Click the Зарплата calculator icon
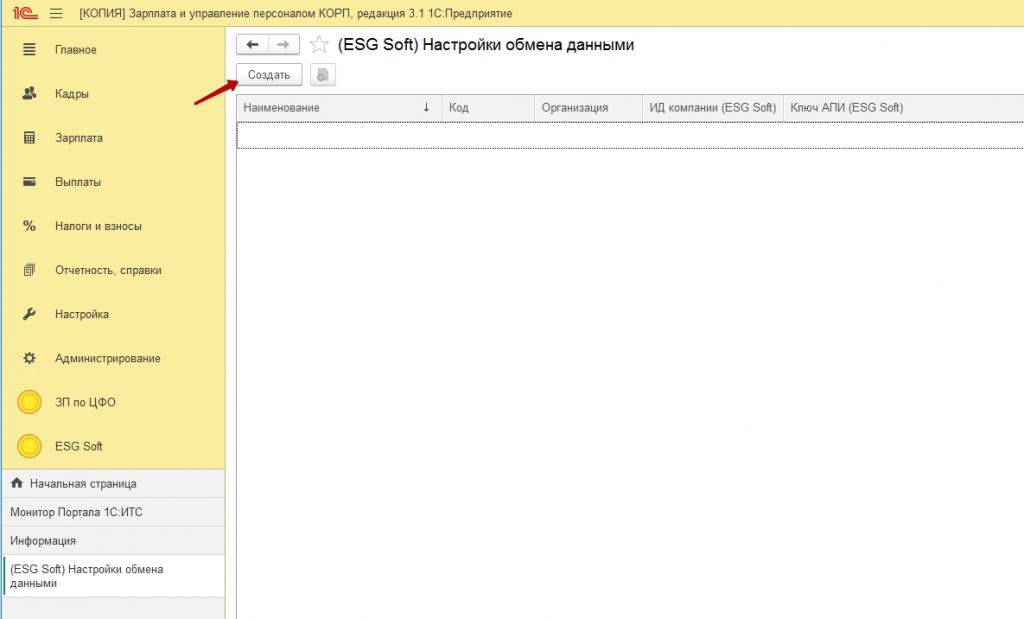 29,138
